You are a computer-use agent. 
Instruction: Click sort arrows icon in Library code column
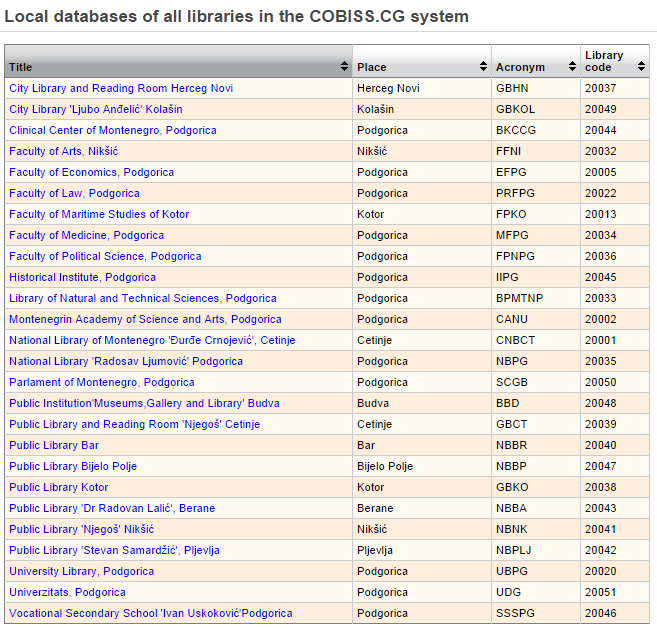pos(641,67)
